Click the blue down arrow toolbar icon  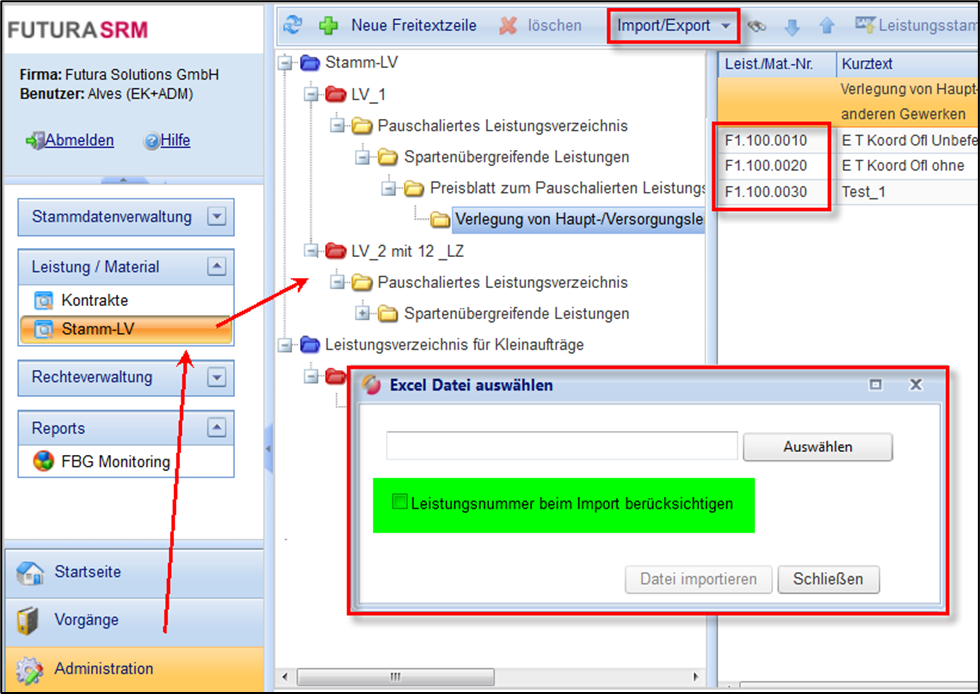click(x=792, y=26)
